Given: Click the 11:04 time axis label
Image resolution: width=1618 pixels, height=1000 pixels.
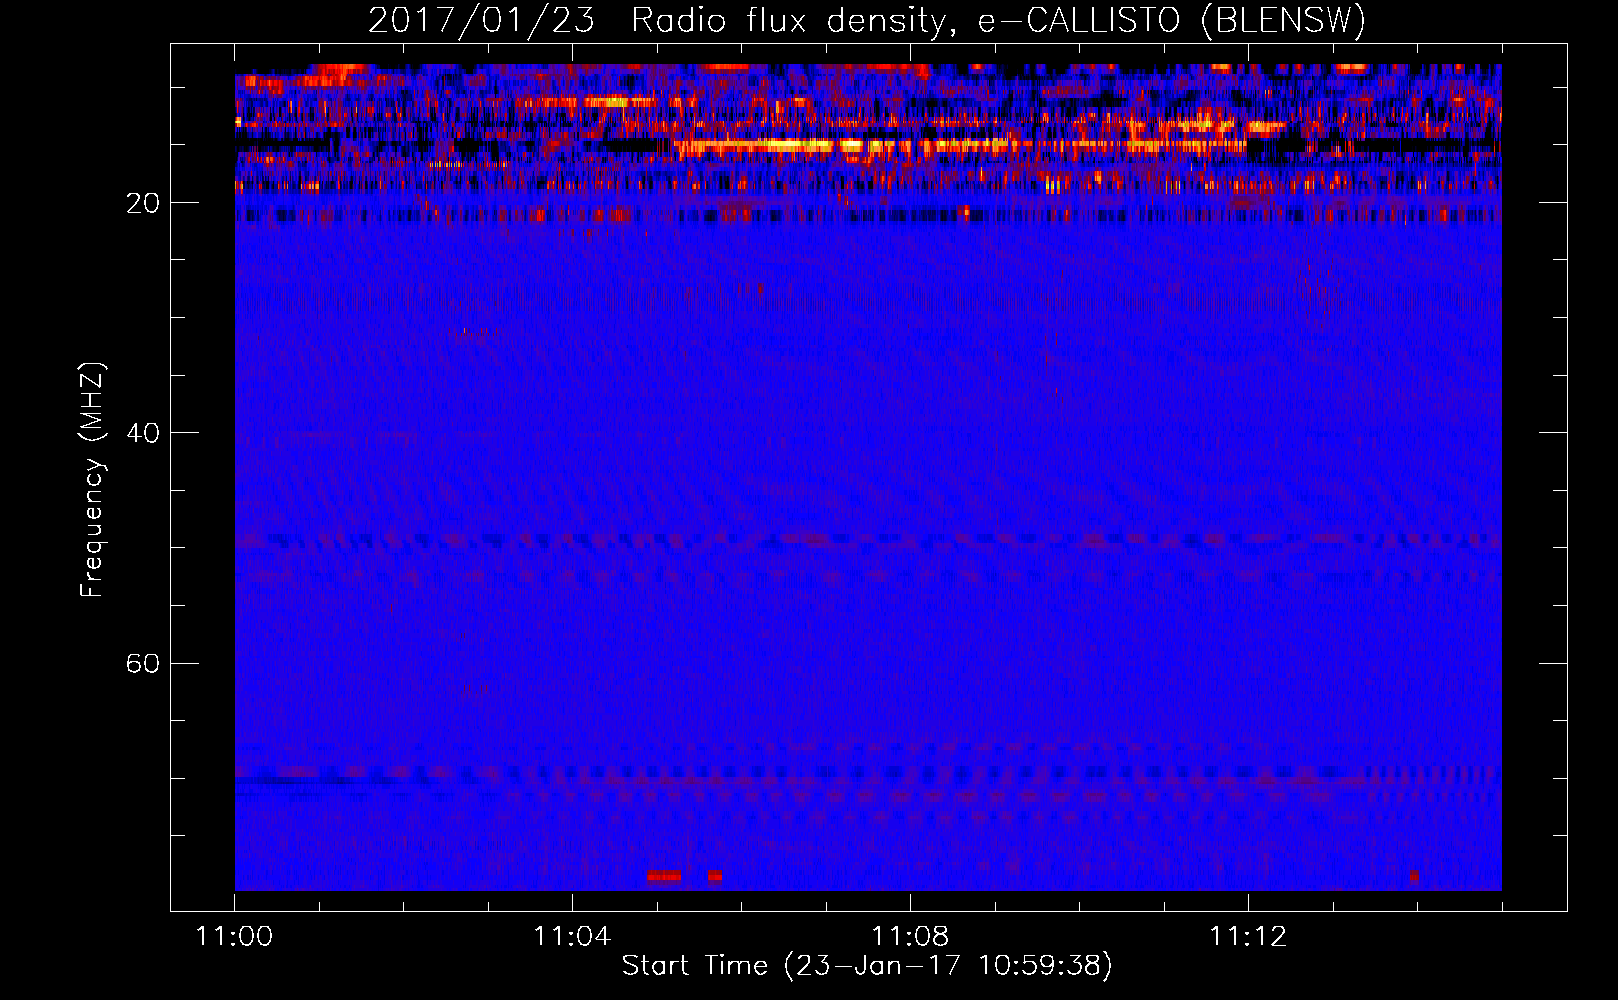Looking at the screenshot, I should [572, 936].
